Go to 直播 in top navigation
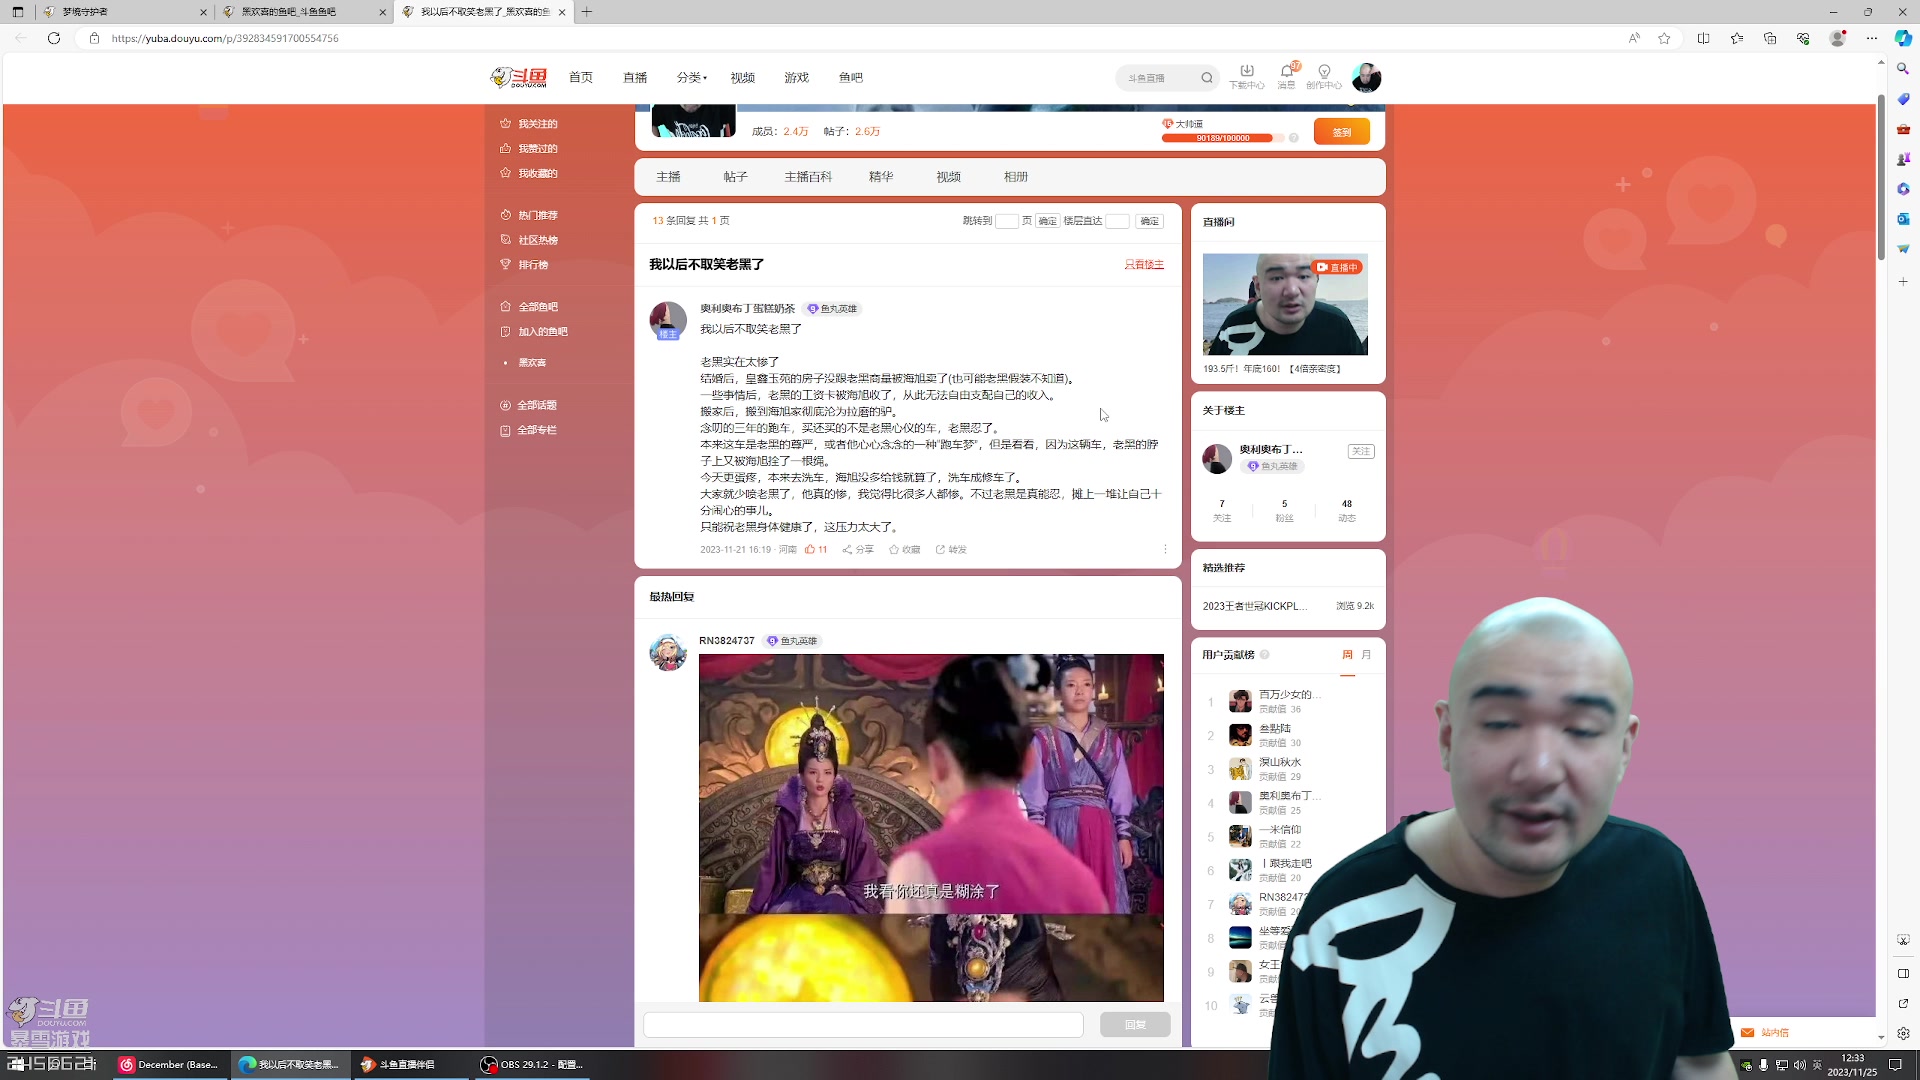Screen dimensions: 1920x1080 point(635,77)
